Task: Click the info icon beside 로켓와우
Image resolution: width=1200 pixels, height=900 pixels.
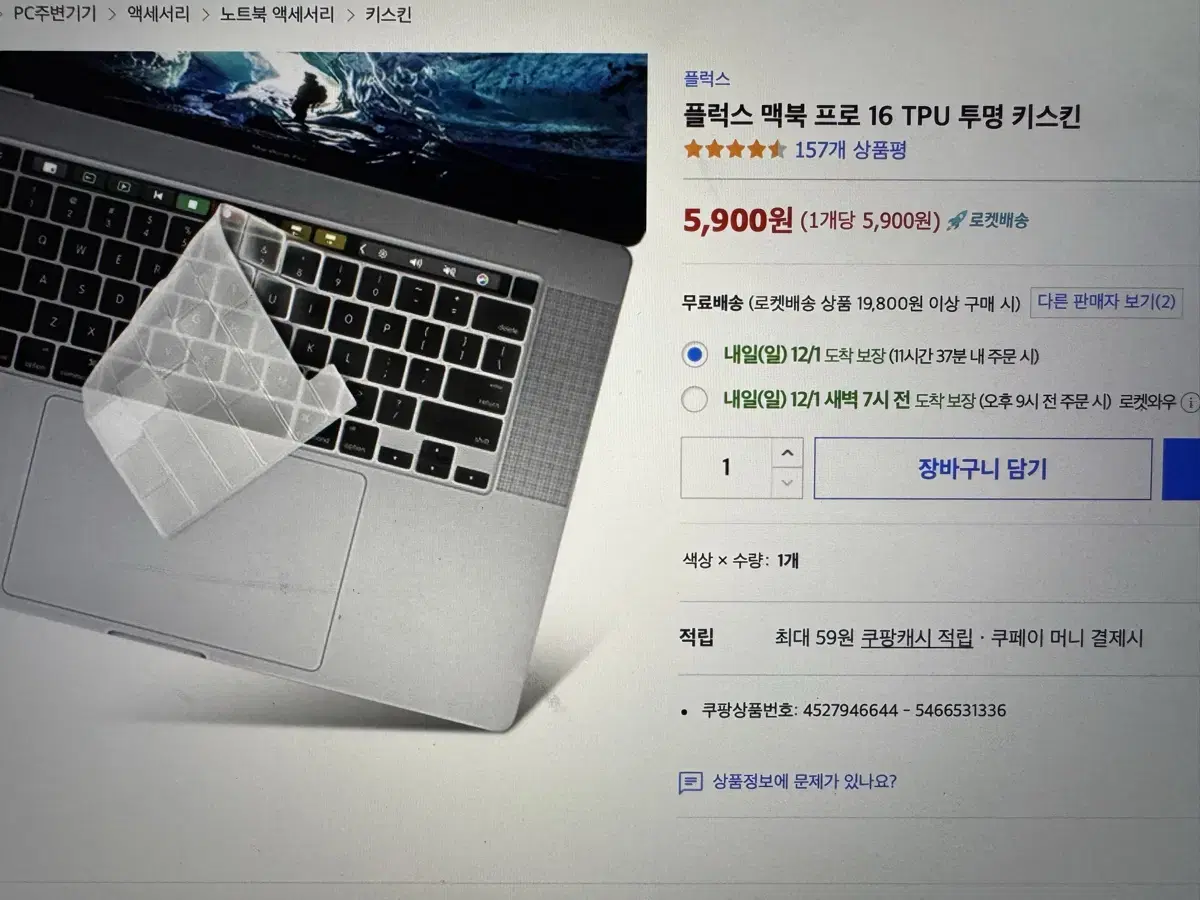Action: pos(1190,402)
